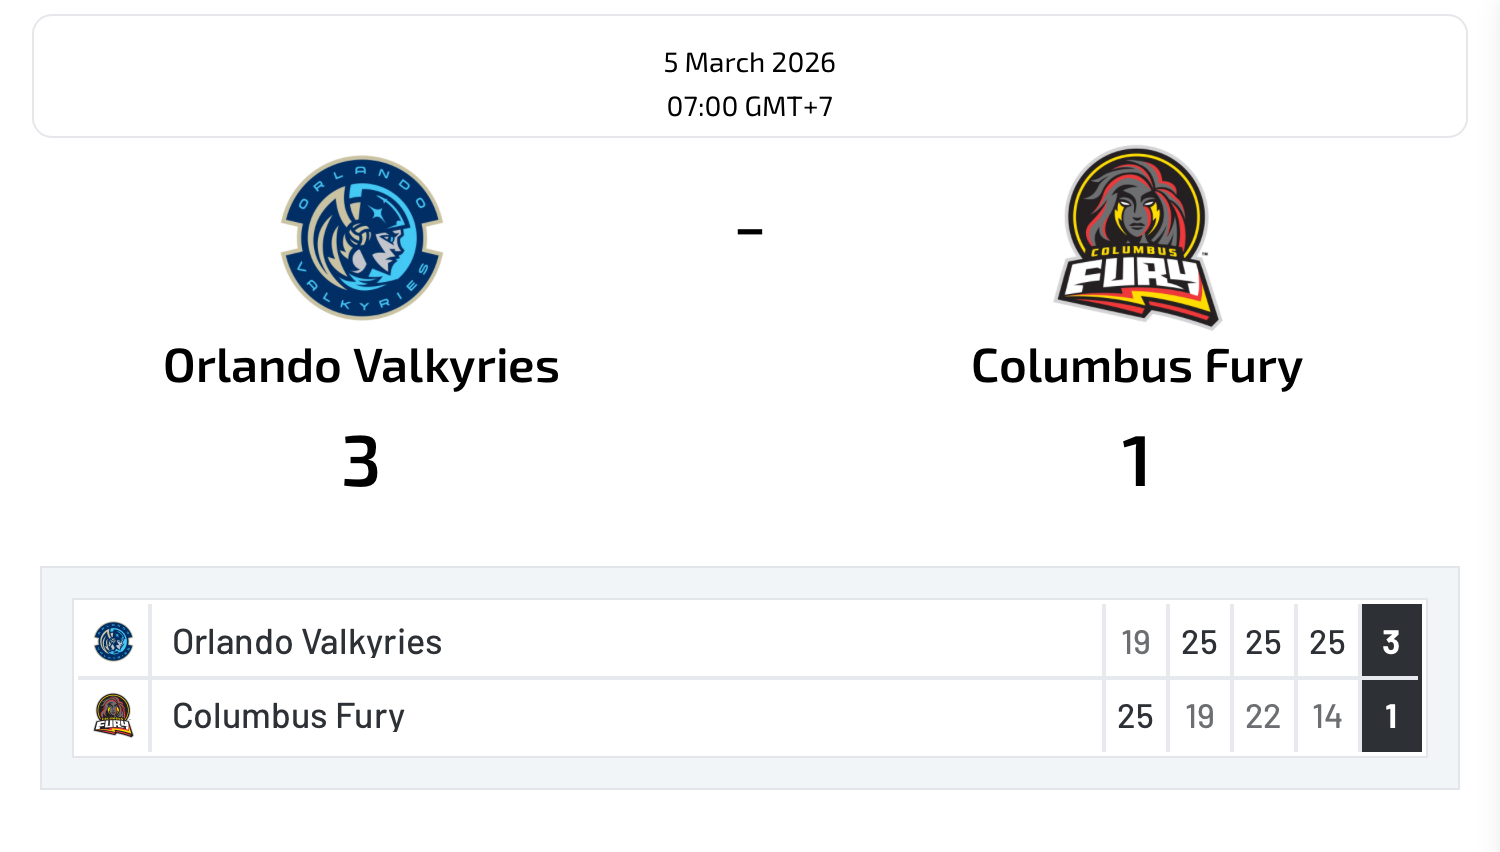Image resolution: width=1500 pixels, height=852 pixels.
Task: Click the match time 07:00 GMT+7
Action: 749,106
